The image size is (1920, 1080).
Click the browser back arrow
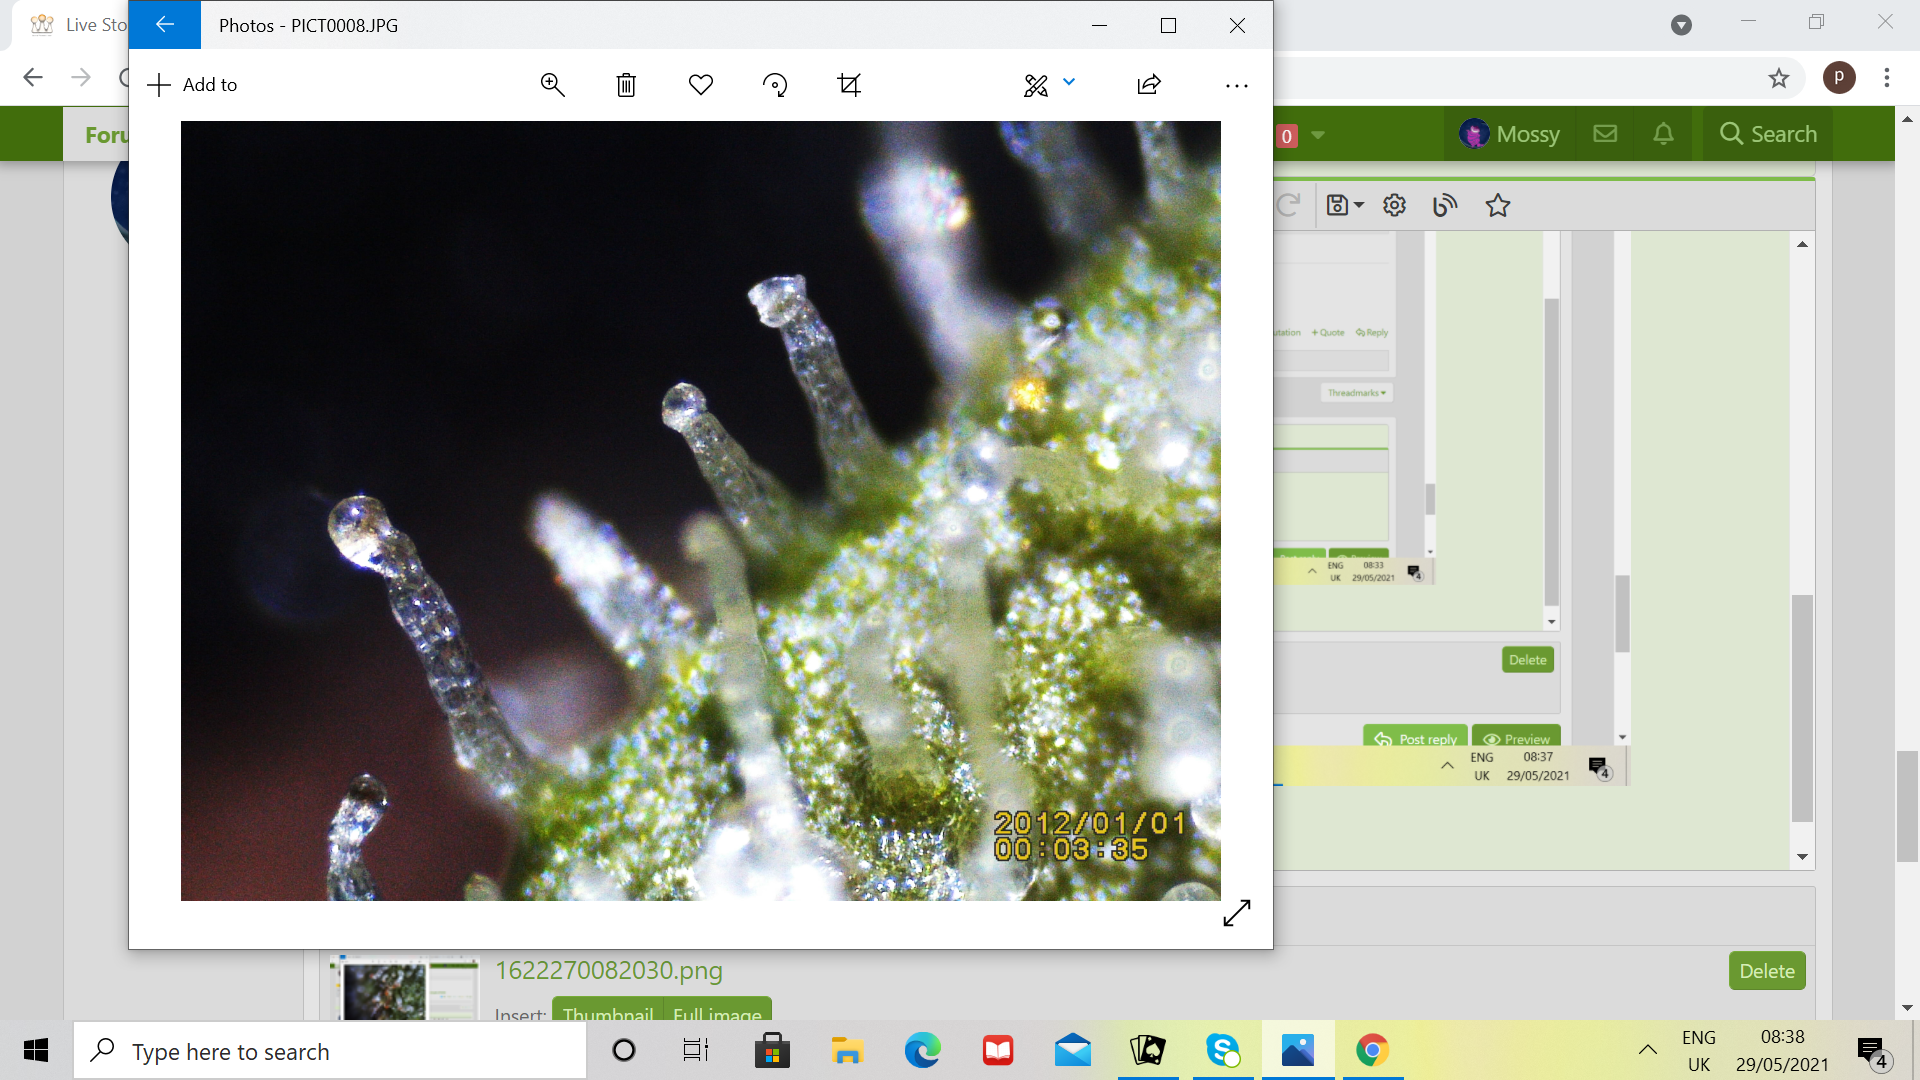coord(33,77)
